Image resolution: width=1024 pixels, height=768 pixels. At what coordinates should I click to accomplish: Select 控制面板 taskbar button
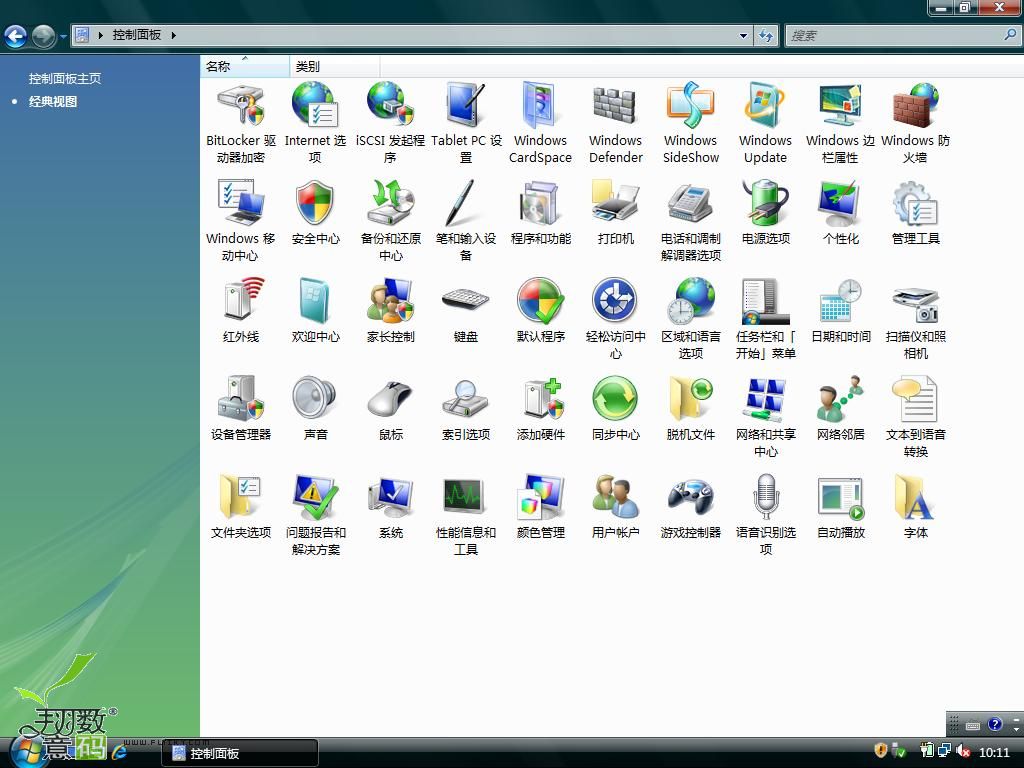[x=240, y=753]
